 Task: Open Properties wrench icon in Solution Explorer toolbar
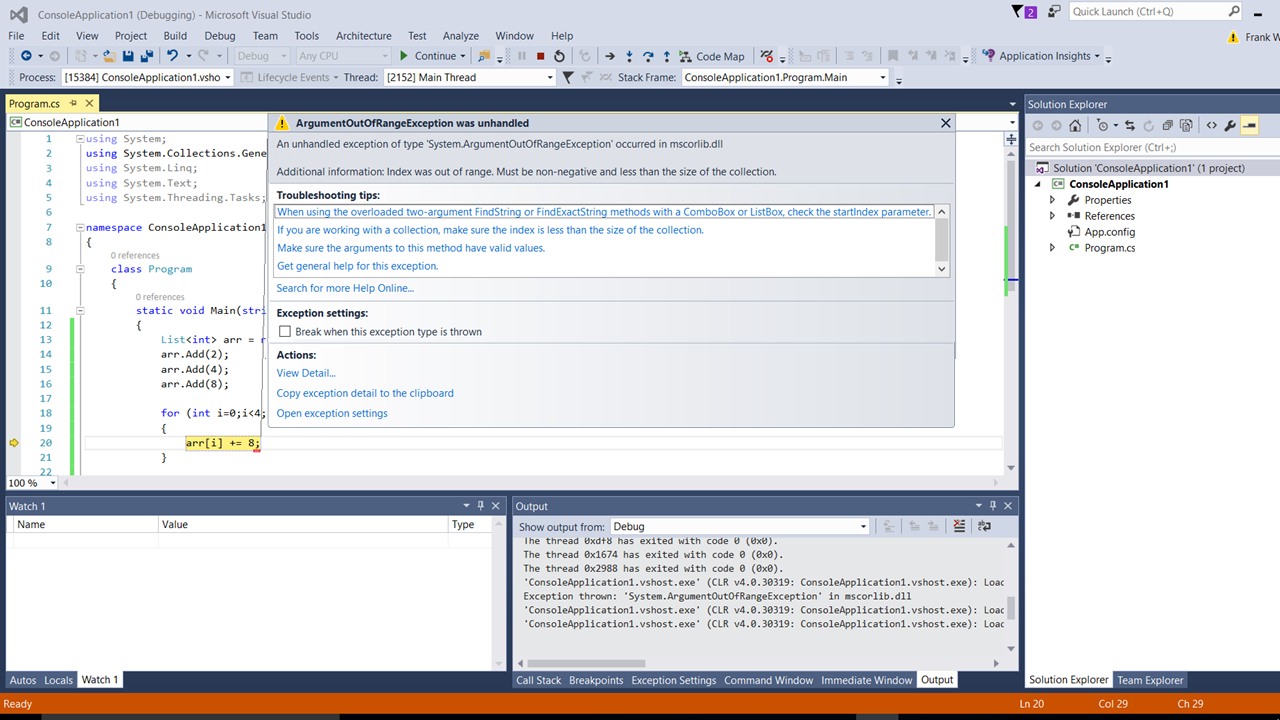tap(1230, 126)
